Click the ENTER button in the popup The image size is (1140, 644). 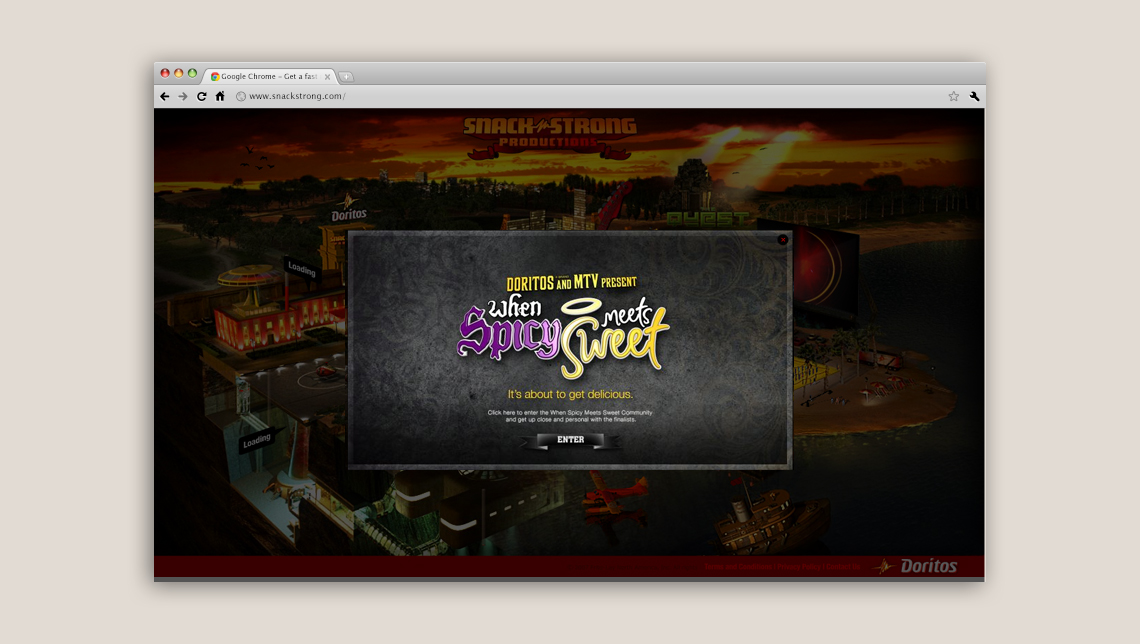[571, 440]
